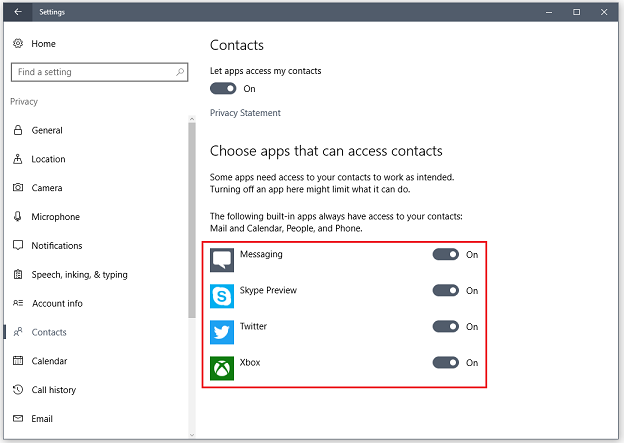
Task: Click the search magnifier icon
Action: [180, 72]
